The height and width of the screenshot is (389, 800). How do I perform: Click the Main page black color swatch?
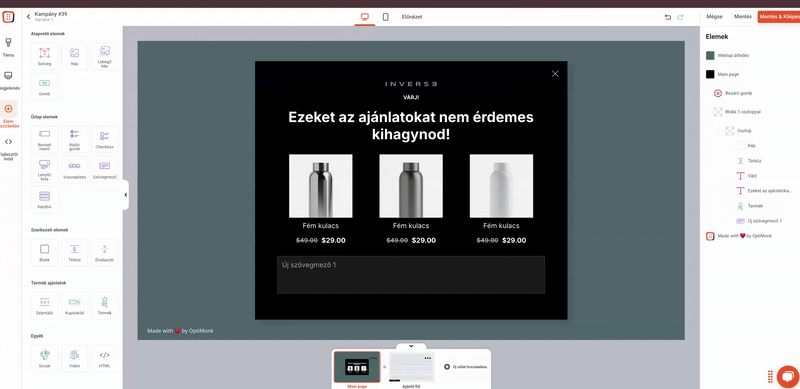point(710,74)
